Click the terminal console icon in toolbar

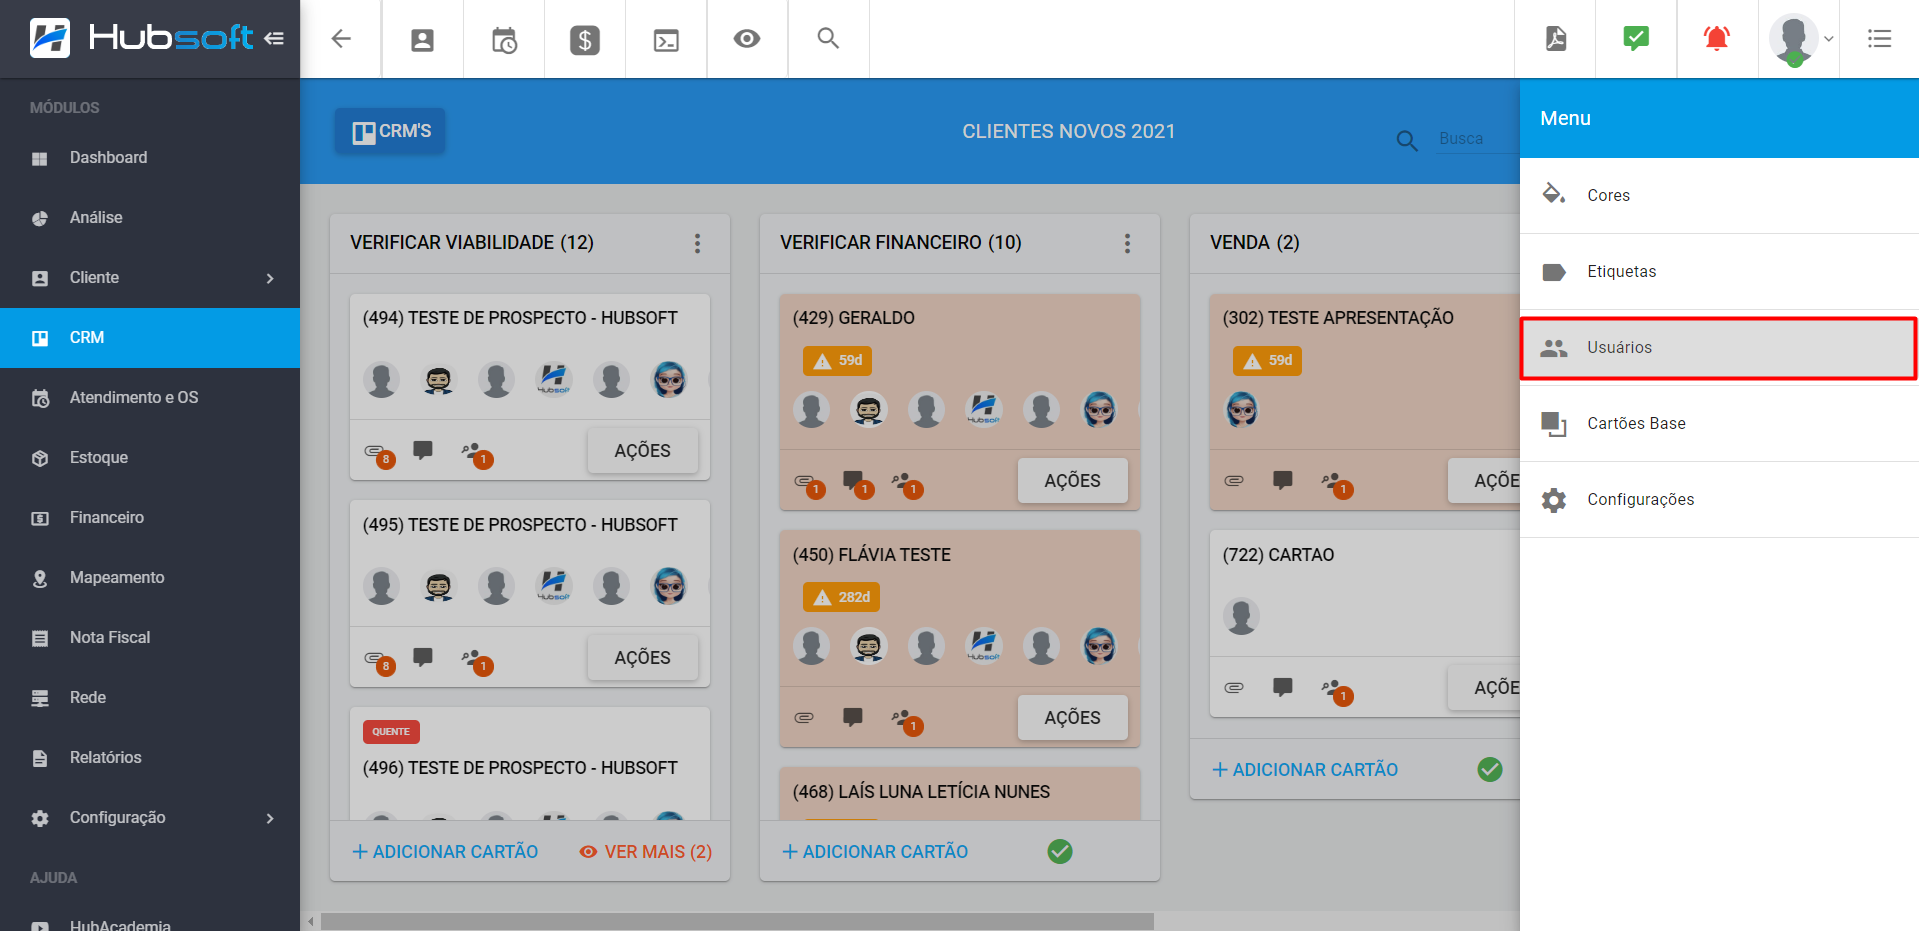point(666,40)
